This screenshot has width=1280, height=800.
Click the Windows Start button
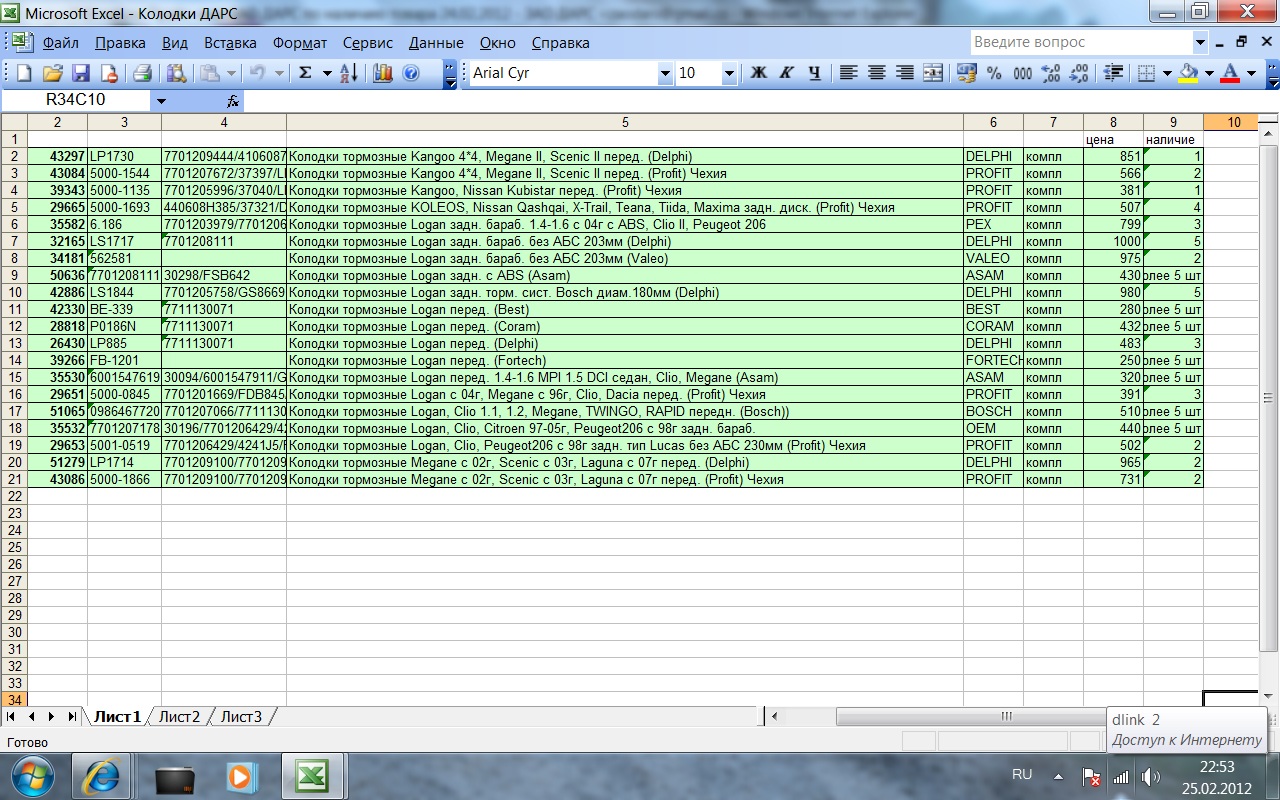32,775
